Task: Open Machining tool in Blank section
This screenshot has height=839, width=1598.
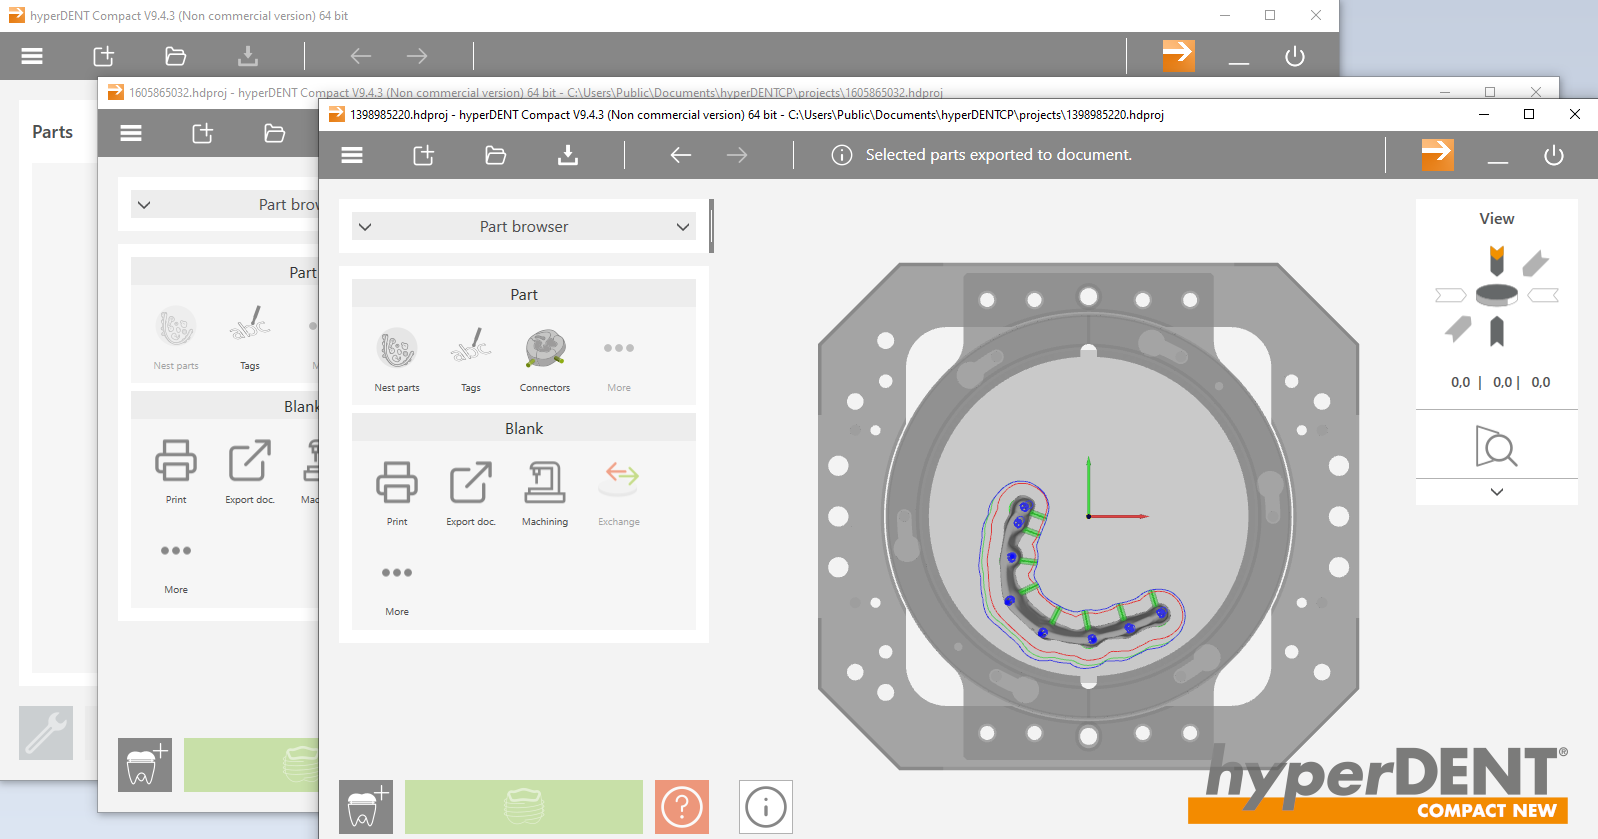Action: (x=545, y=493)
